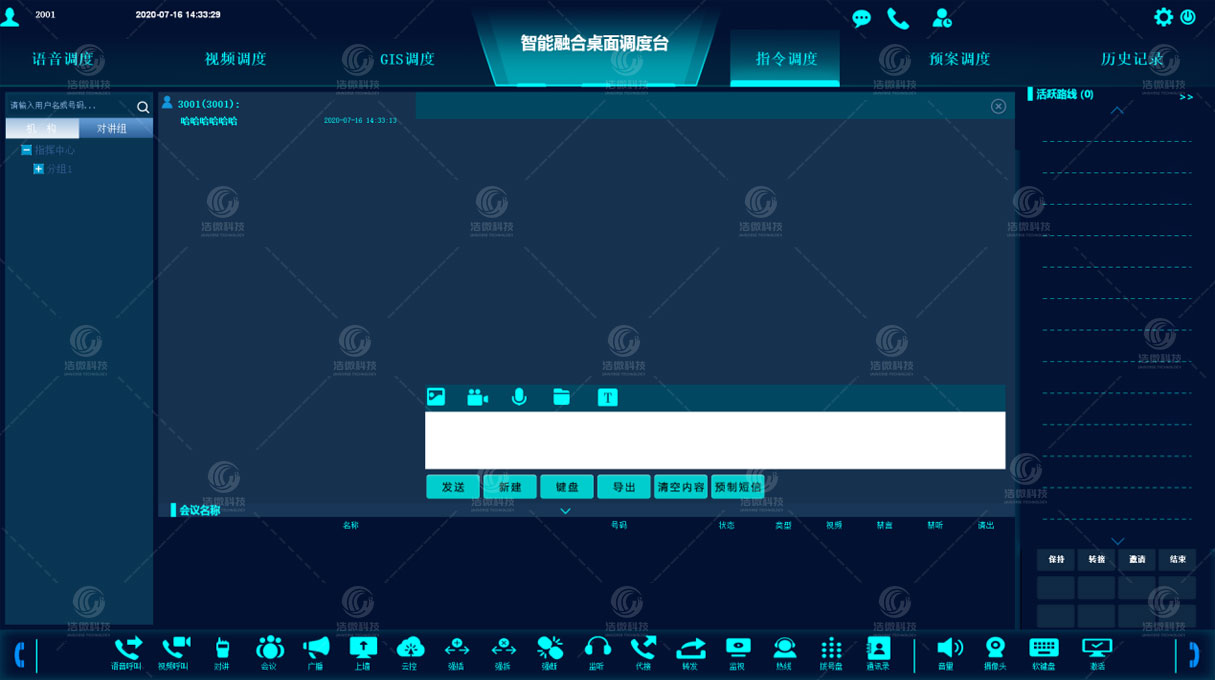Click the 音量 volume speaker icon
Screen dimensions: 1215x680
coord(948,649)
